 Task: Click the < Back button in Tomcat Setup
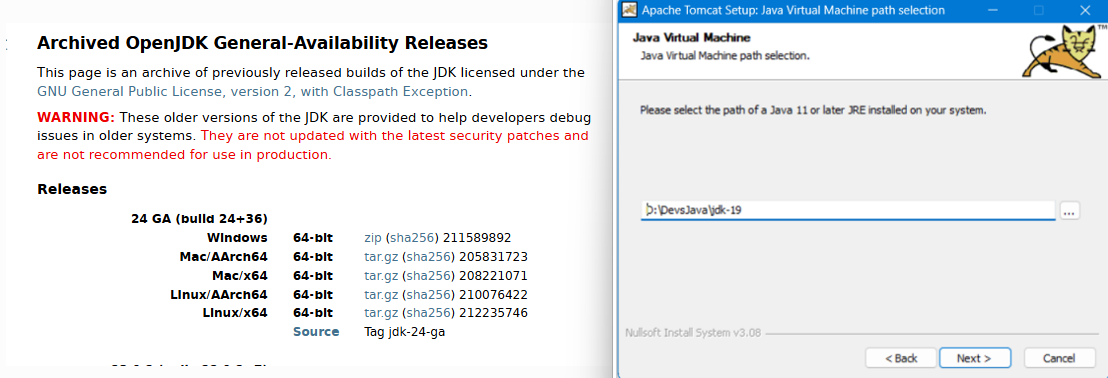(x=901, y=358)
